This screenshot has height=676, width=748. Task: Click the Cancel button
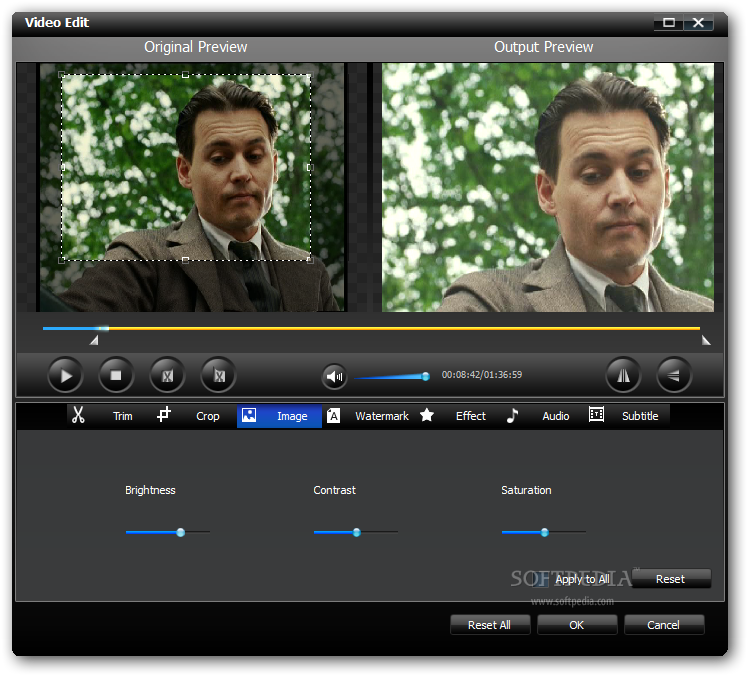pyautogui.click(x=664, y=624)
